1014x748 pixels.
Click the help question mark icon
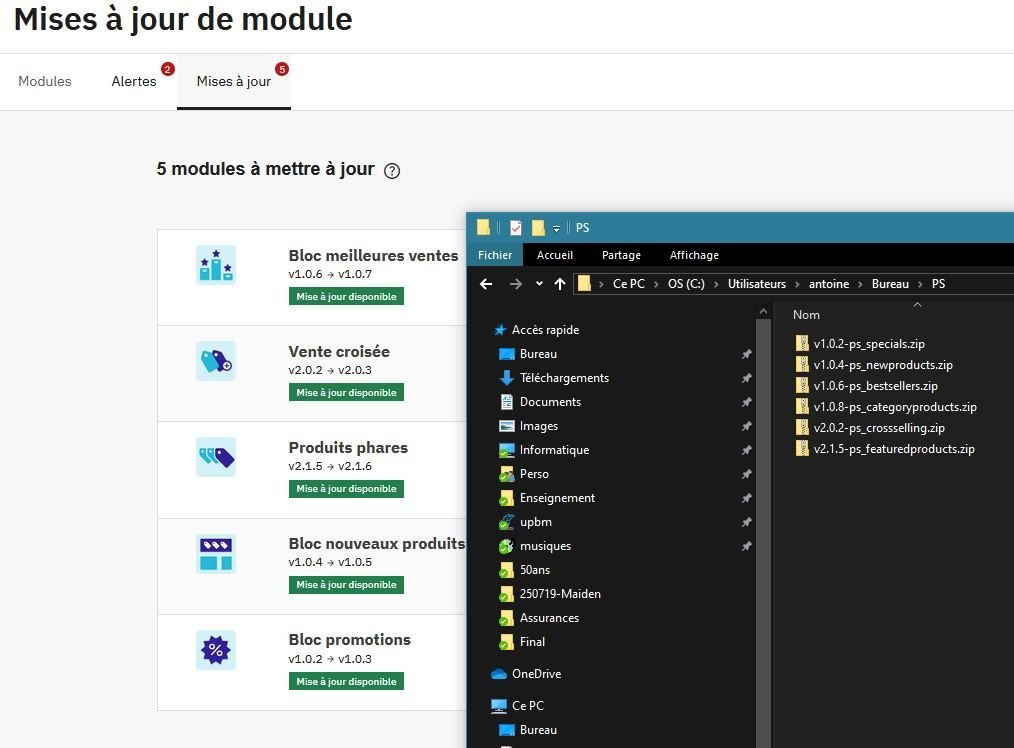[x=392, y=171]
